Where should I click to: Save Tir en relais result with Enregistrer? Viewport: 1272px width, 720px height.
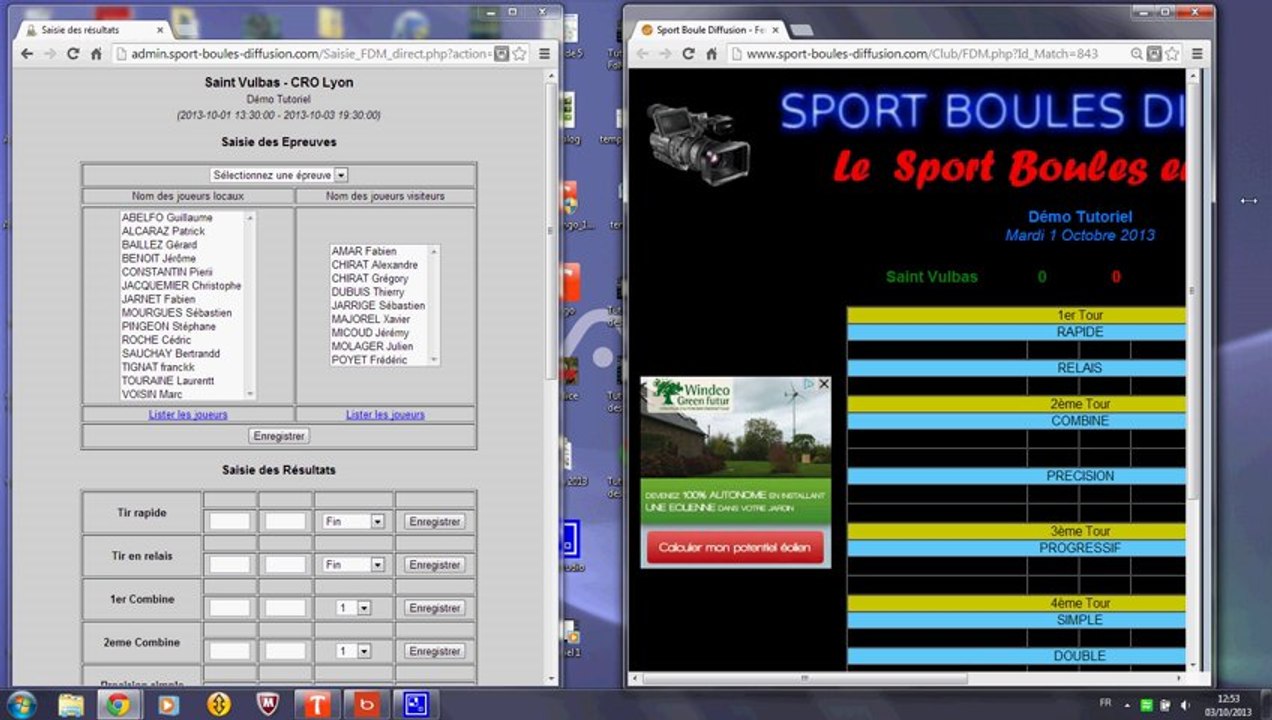point(435,565)
